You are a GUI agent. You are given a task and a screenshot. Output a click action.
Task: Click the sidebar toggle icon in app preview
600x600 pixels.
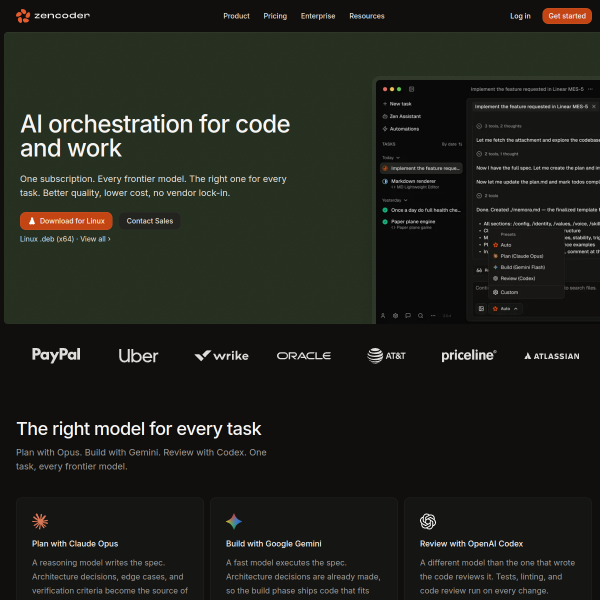(x=411, y=89)
